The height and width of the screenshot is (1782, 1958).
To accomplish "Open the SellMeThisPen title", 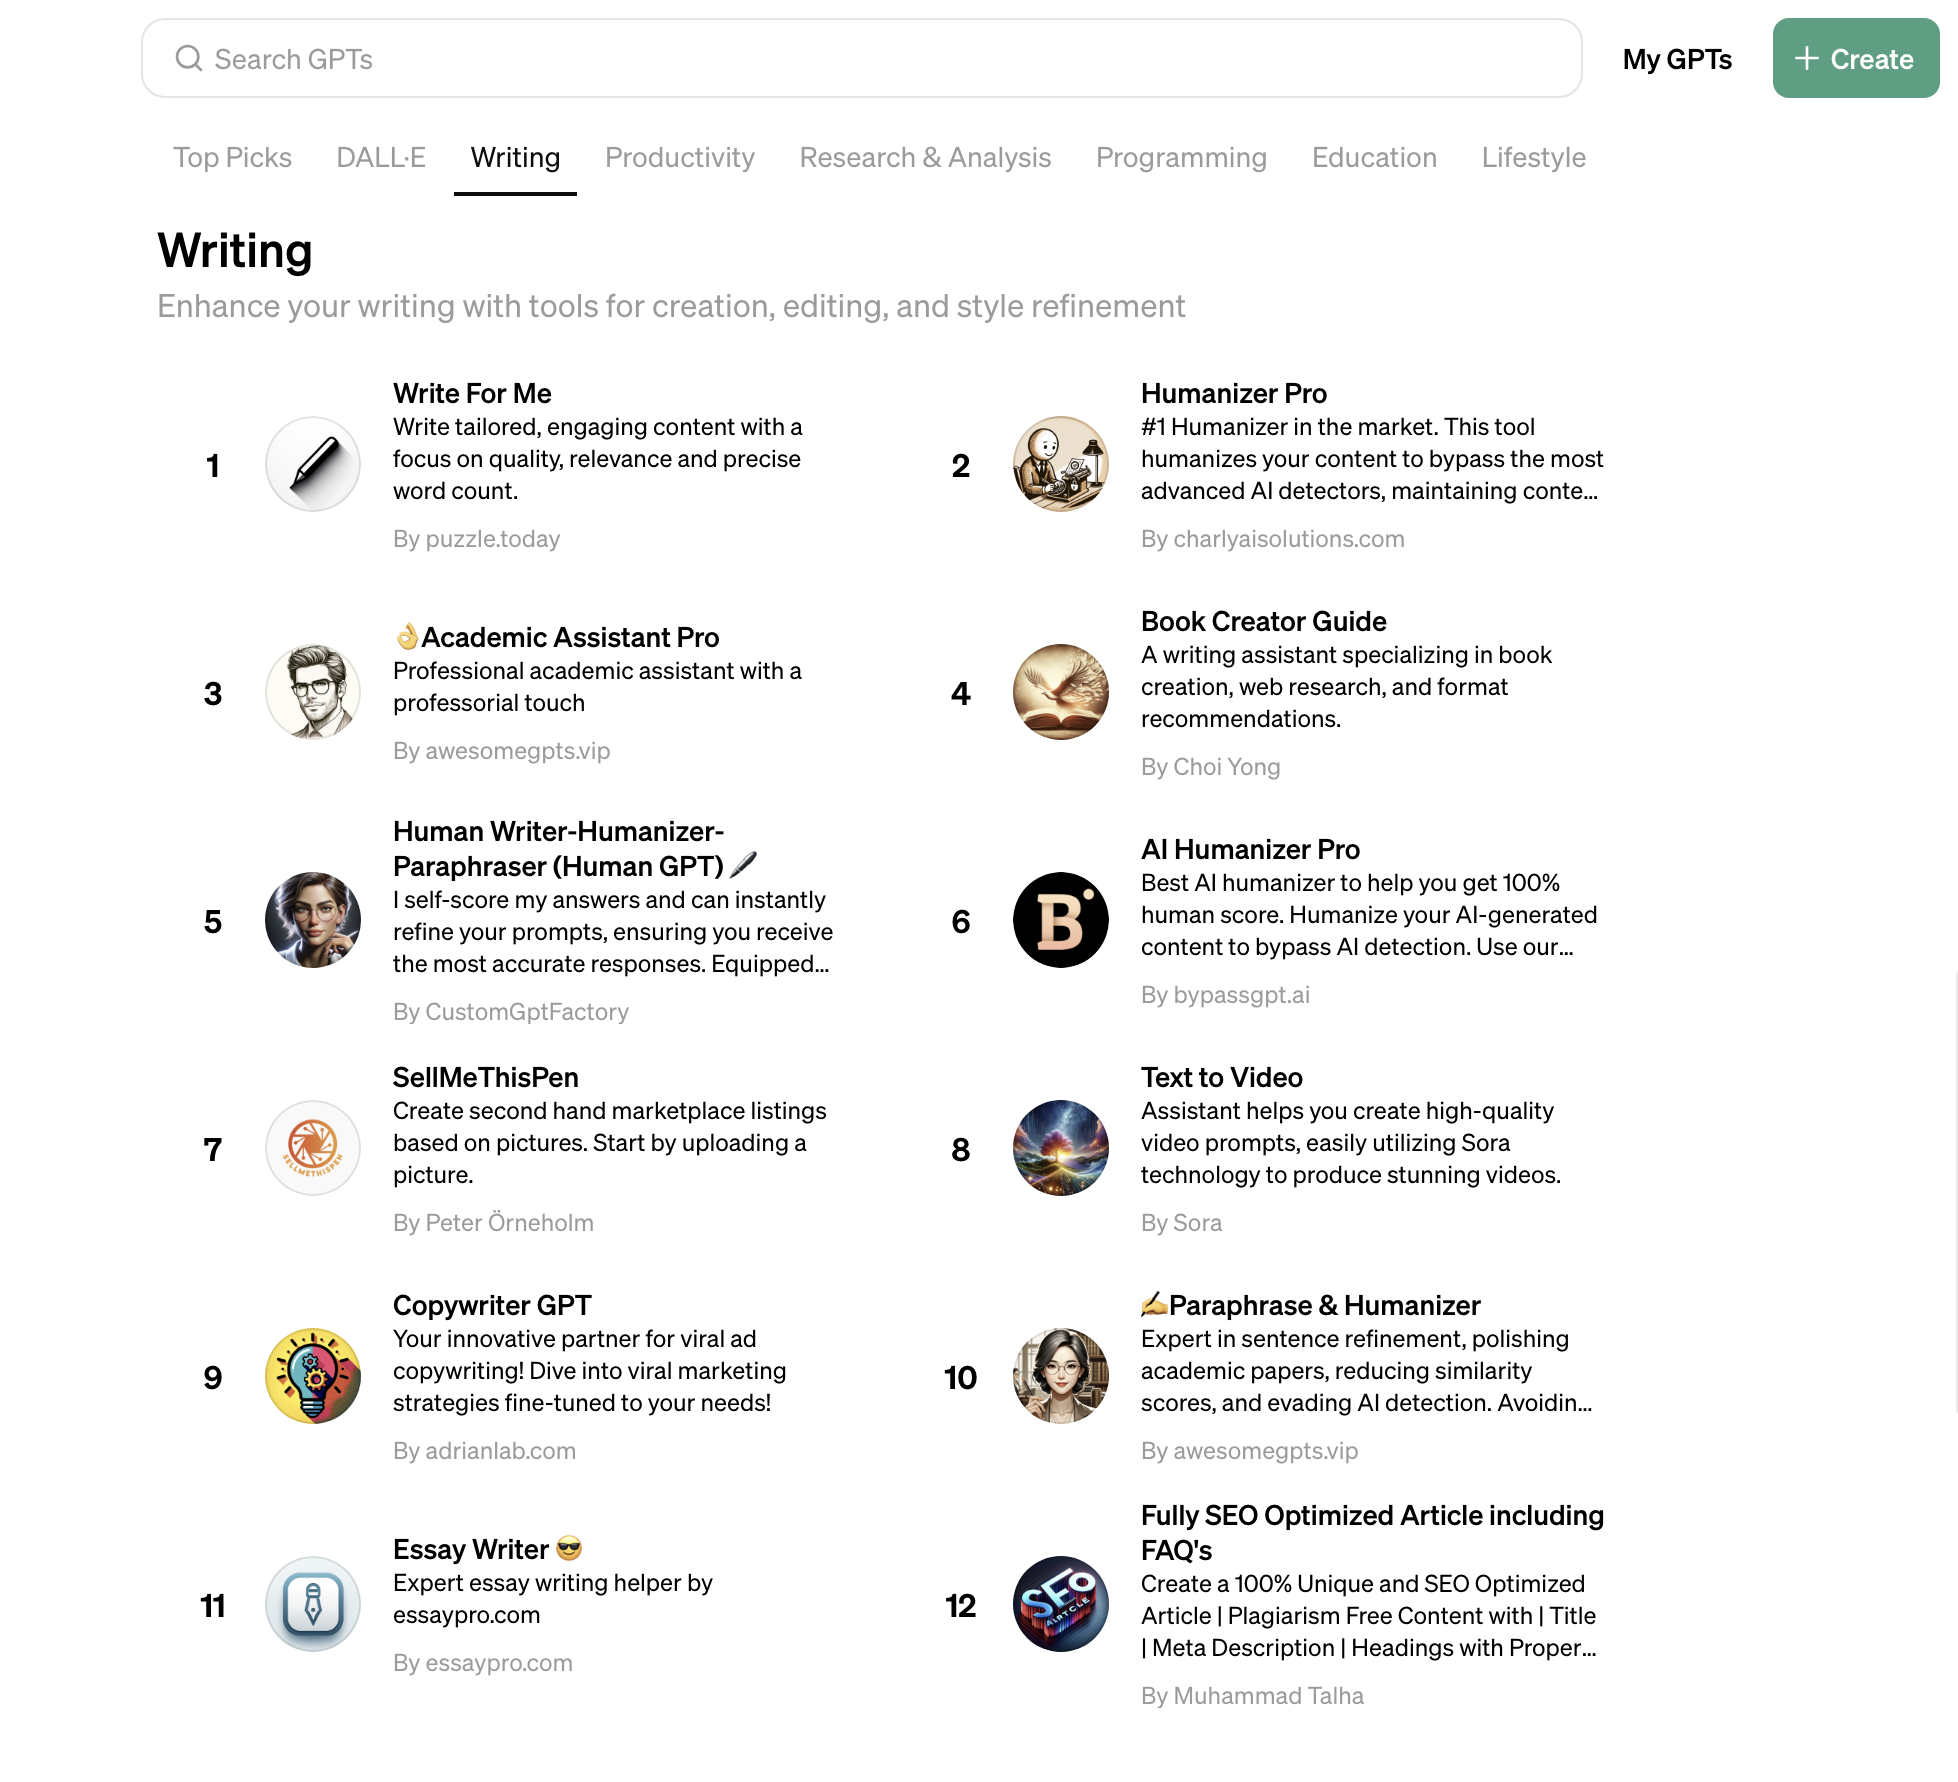I will click(x=486, y=1078).
